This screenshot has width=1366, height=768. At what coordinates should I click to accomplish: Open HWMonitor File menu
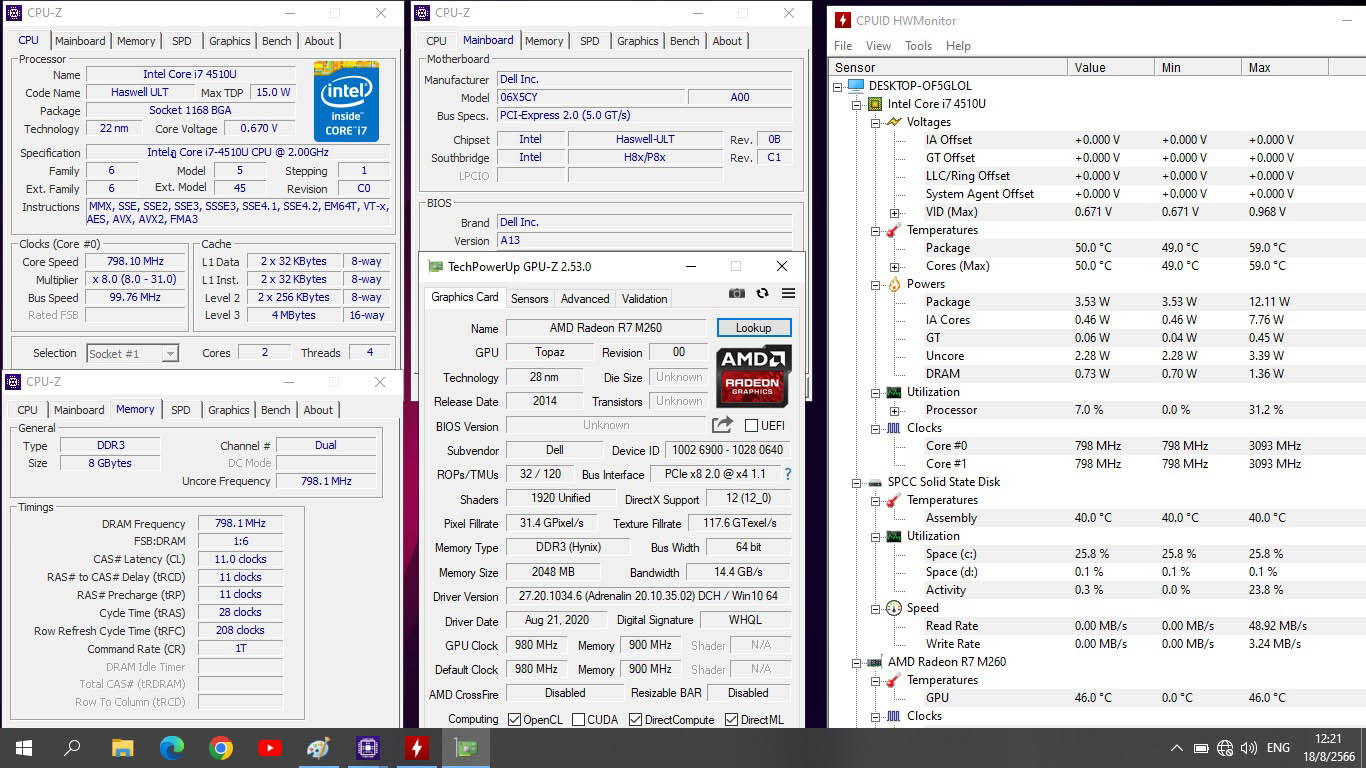pos(843,46)
